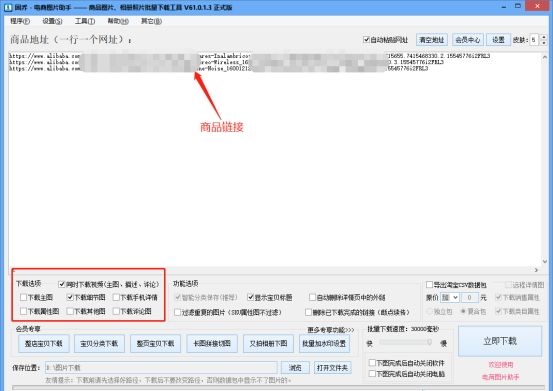This screenshot has width=553, height=391.
Task: Toggle 自动粘贴网址 checkbox
Action: coord(366,39)
